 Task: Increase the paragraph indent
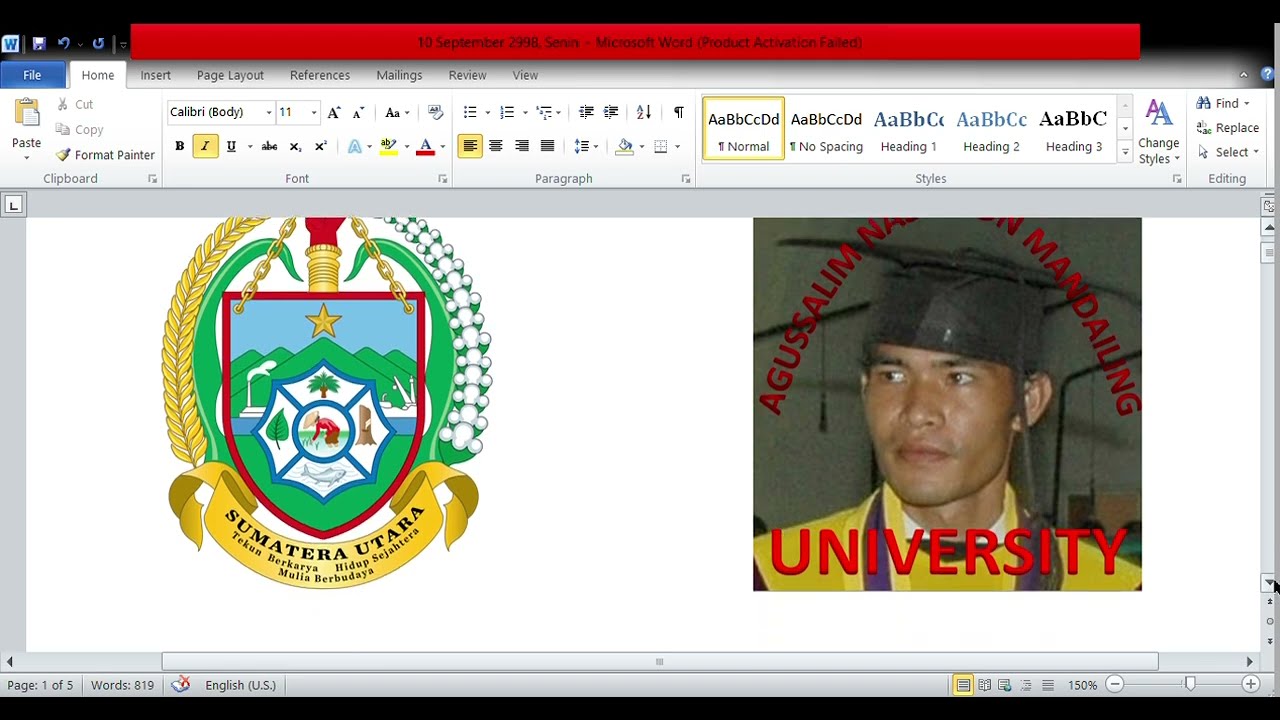tap(611, 112)
